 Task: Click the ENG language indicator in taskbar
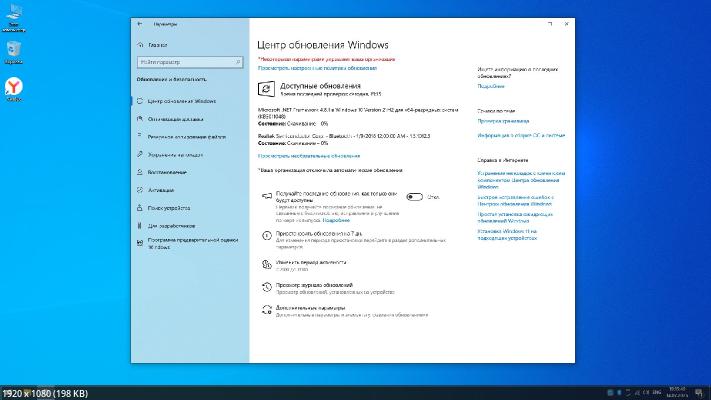pos(657,392)
